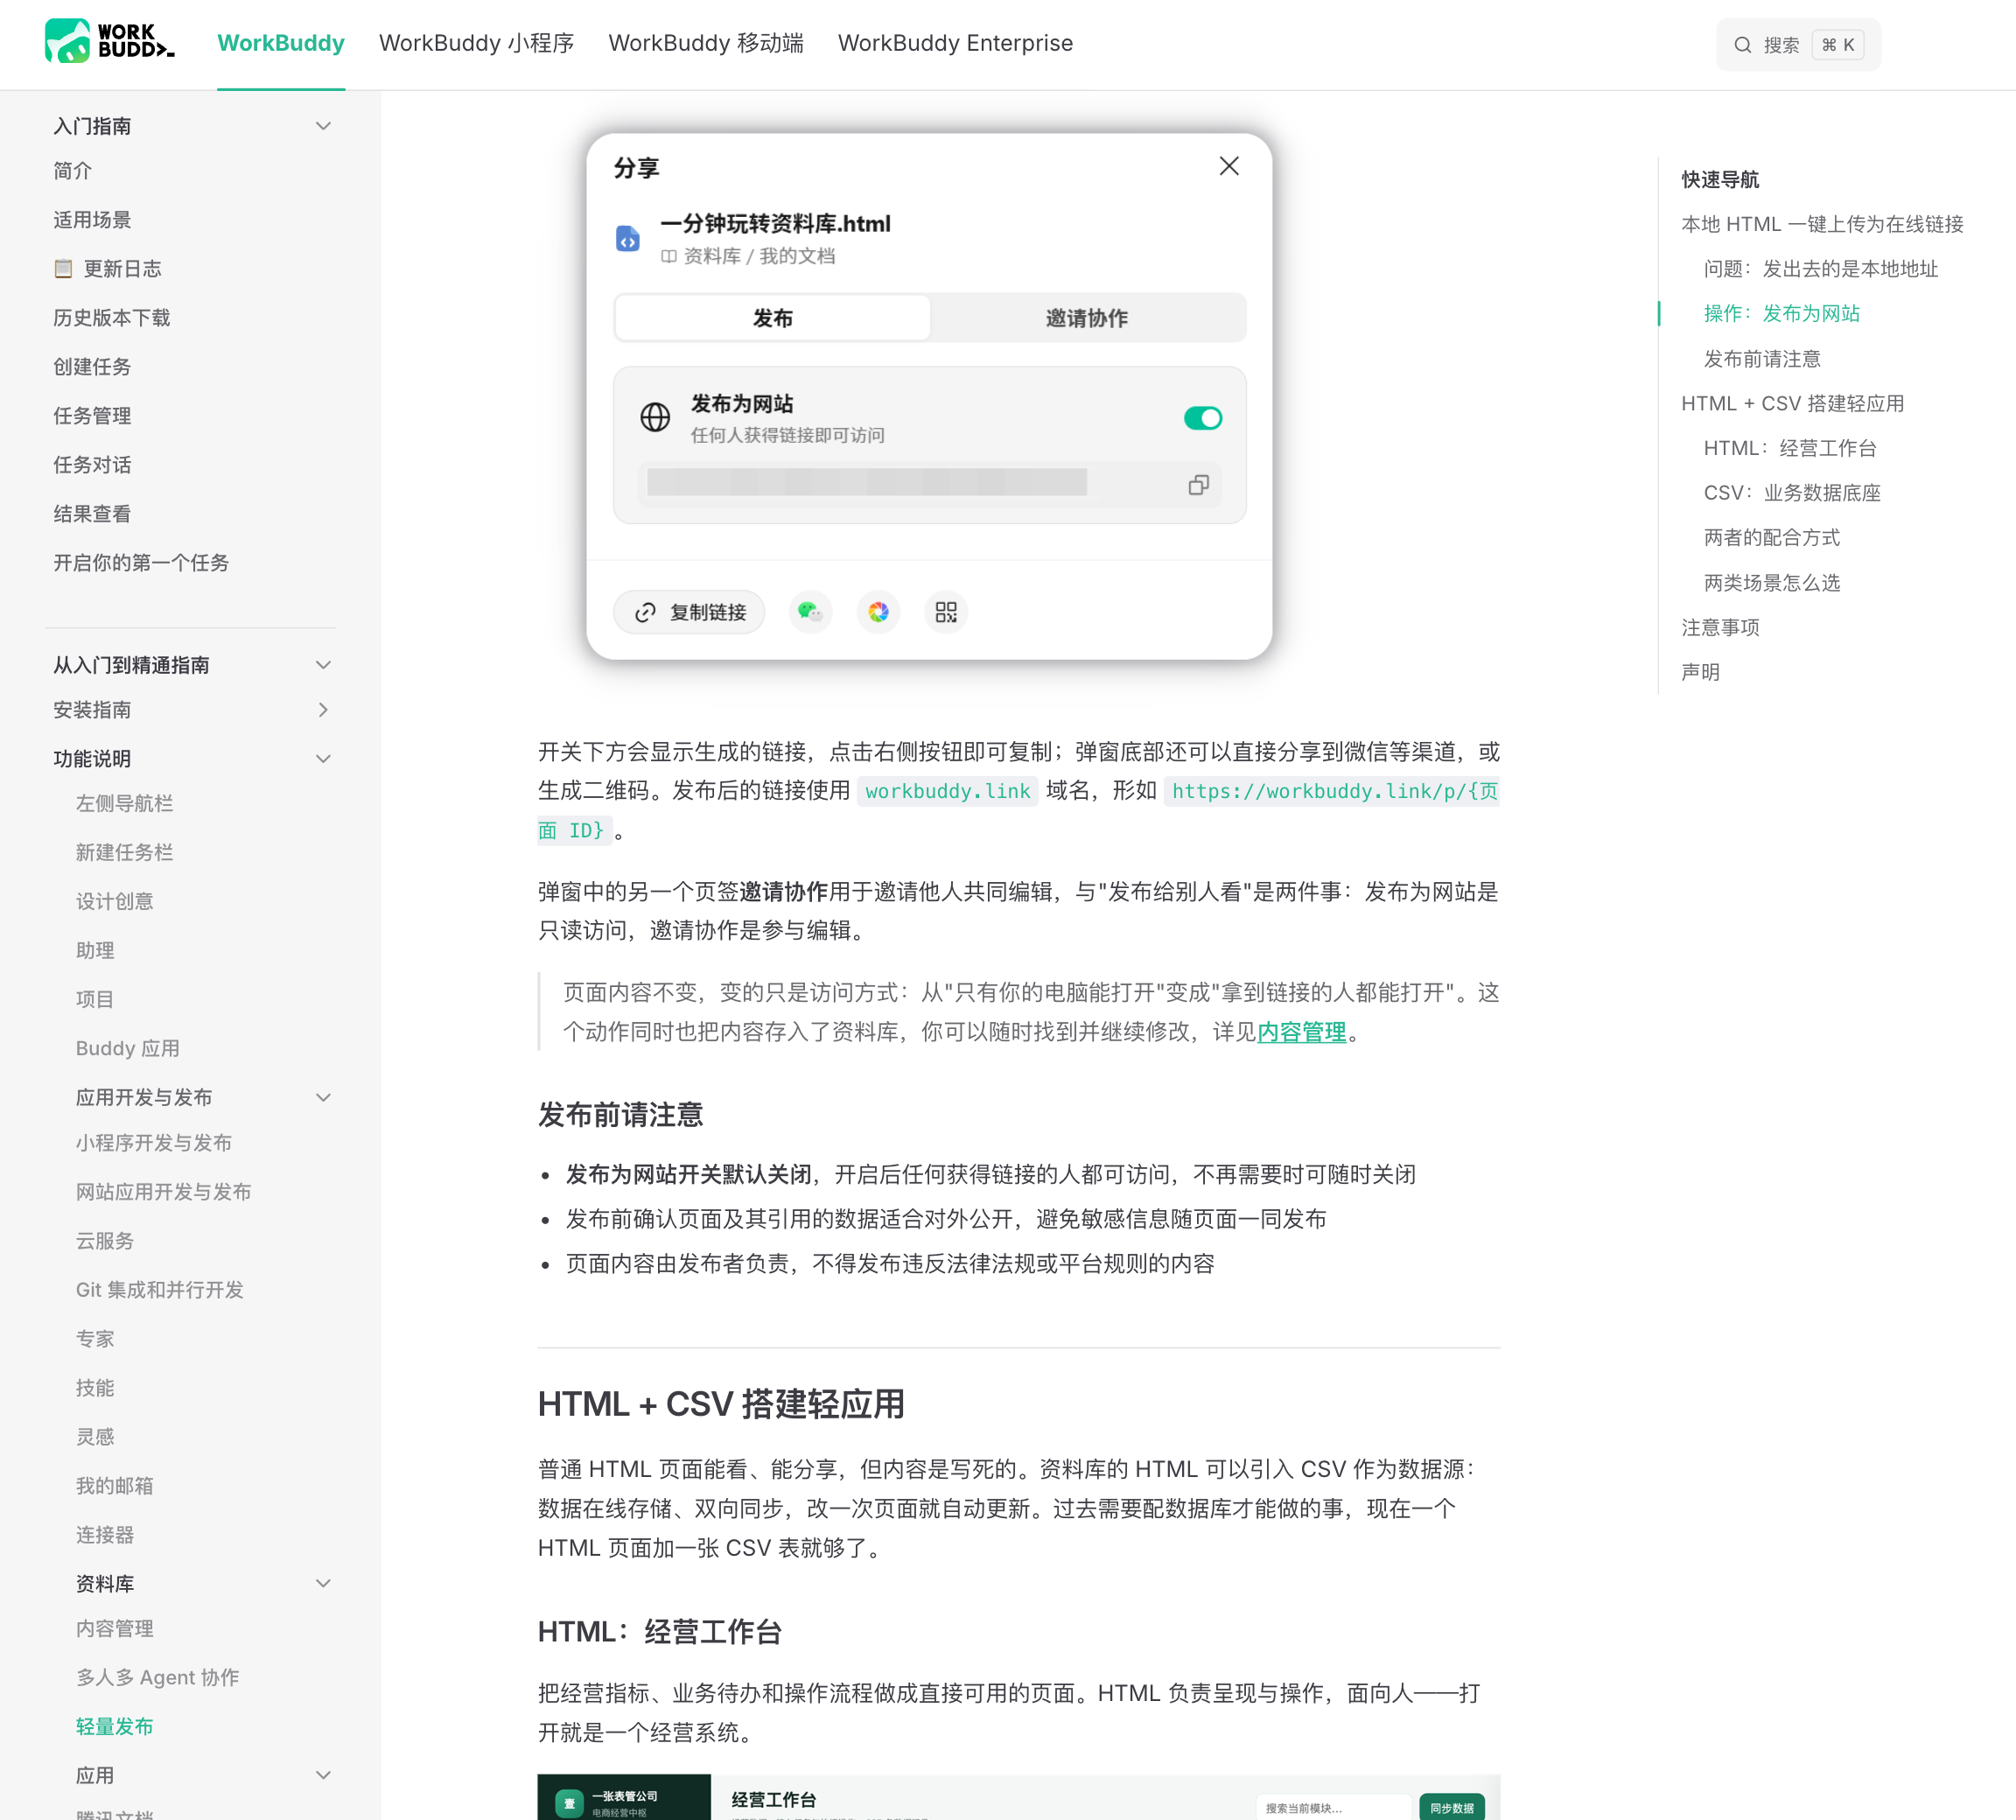This screenshot has height=1820, width=2016.
Task: Collapse the 应用开发与发布 chevron
Action: [x=323, y=1098]
